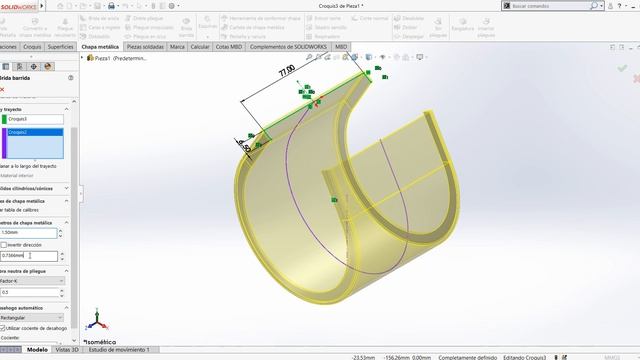Switch to the Piezas soldadas ribbon tab

point(145,47)
